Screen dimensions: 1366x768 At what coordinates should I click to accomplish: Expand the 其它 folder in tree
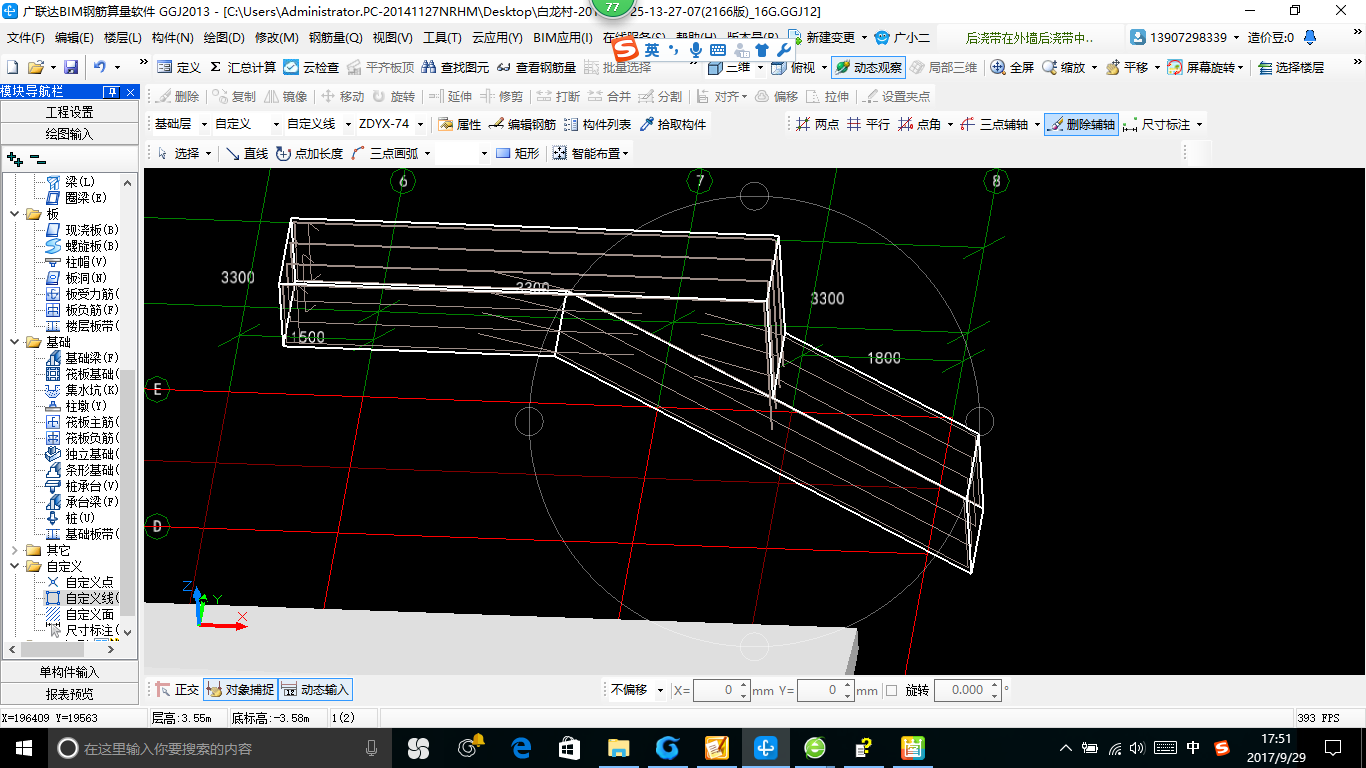pos(14,550)
